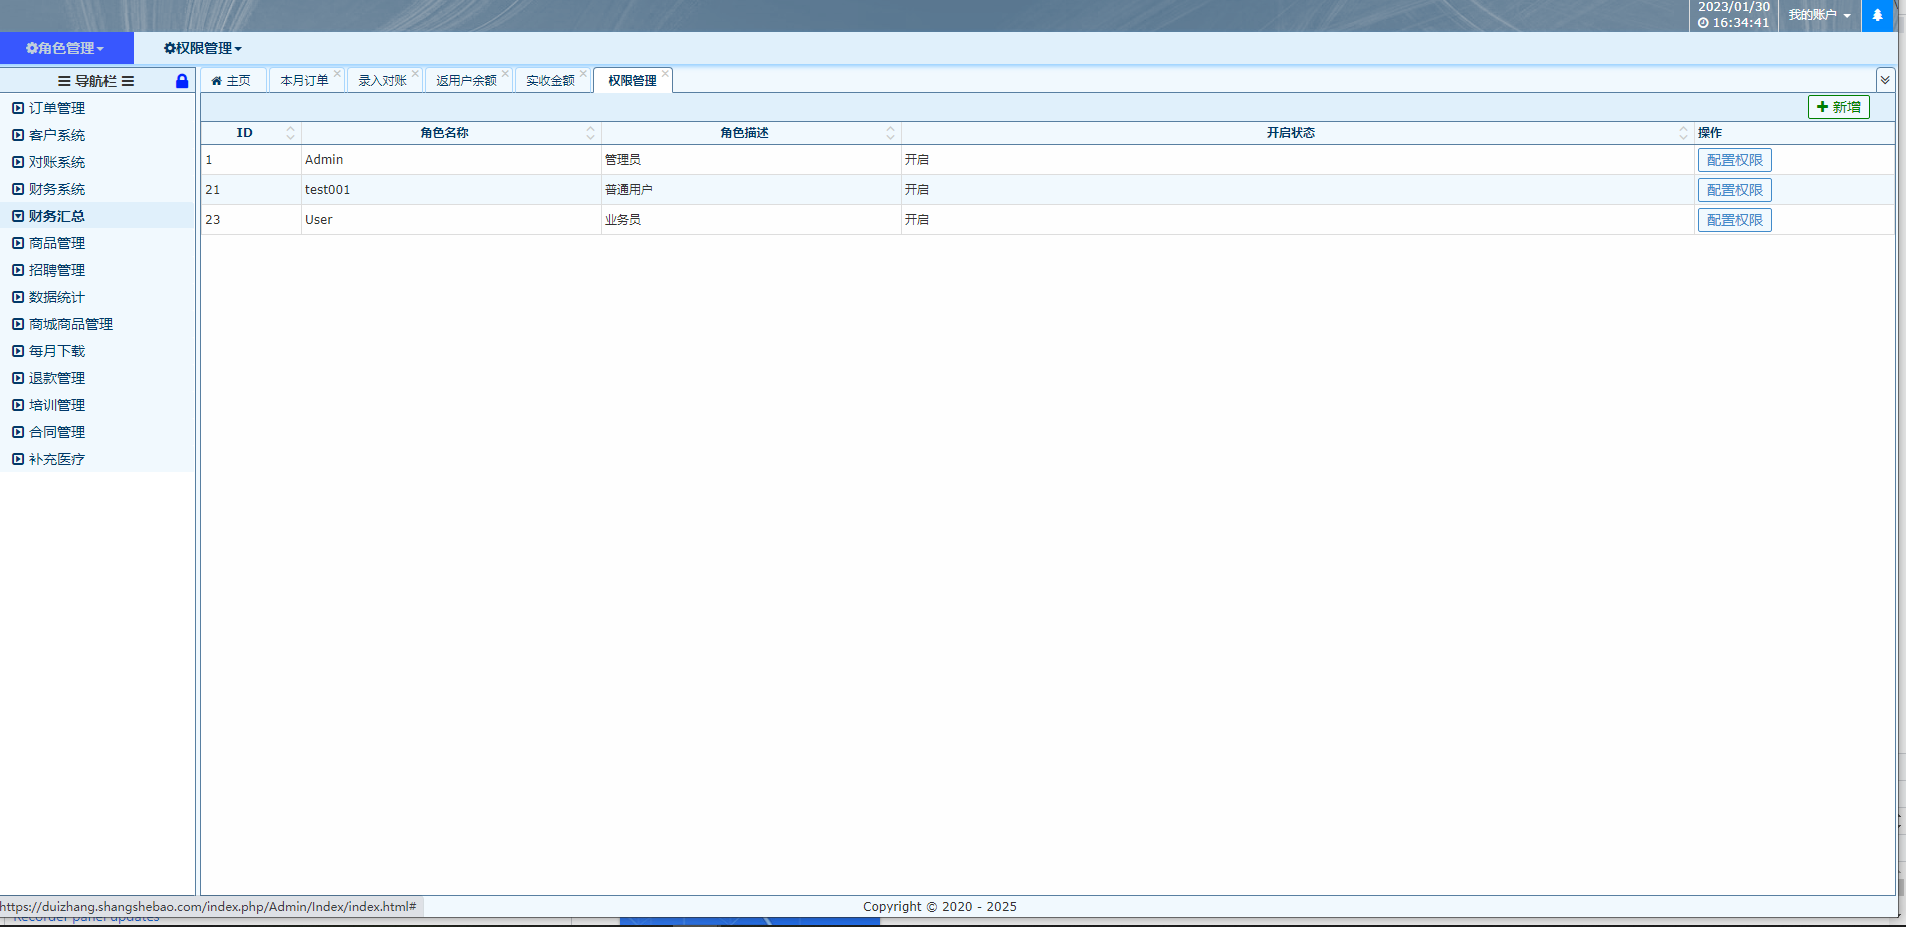Viewport: 1906px width, 927px height.
Task: Click the 管理员 description cell
Action: coord(751,160)
